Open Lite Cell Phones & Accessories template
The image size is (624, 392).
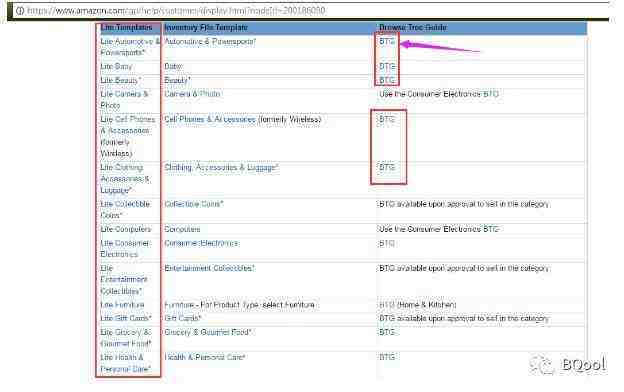tap(128, 136)
